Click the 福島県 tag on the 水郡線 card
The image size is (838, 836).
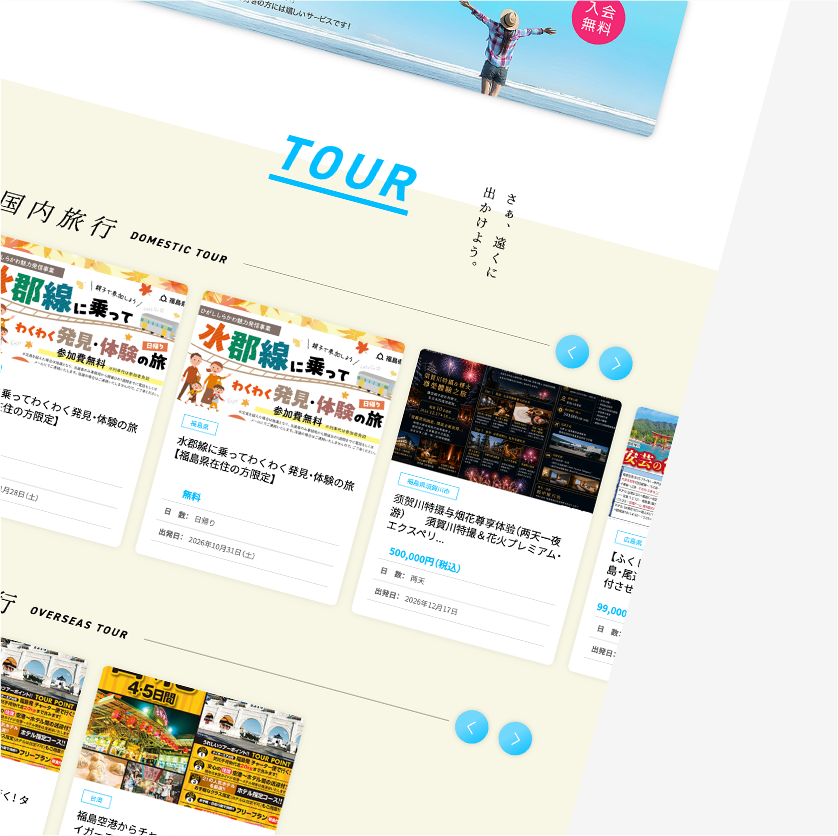(199, 425)
